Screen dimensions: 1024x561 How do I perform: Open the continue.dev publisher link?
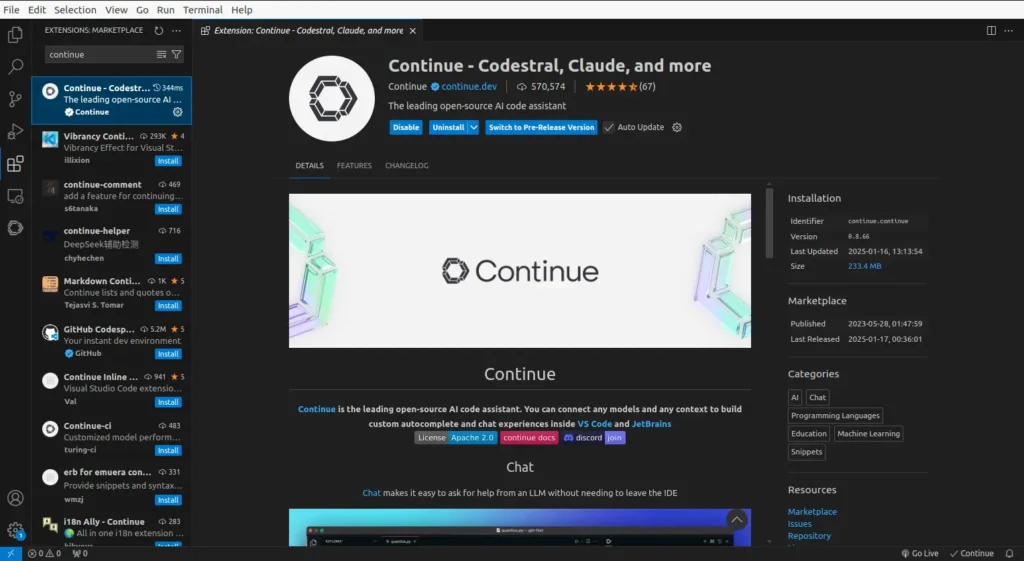pos(469,87)
